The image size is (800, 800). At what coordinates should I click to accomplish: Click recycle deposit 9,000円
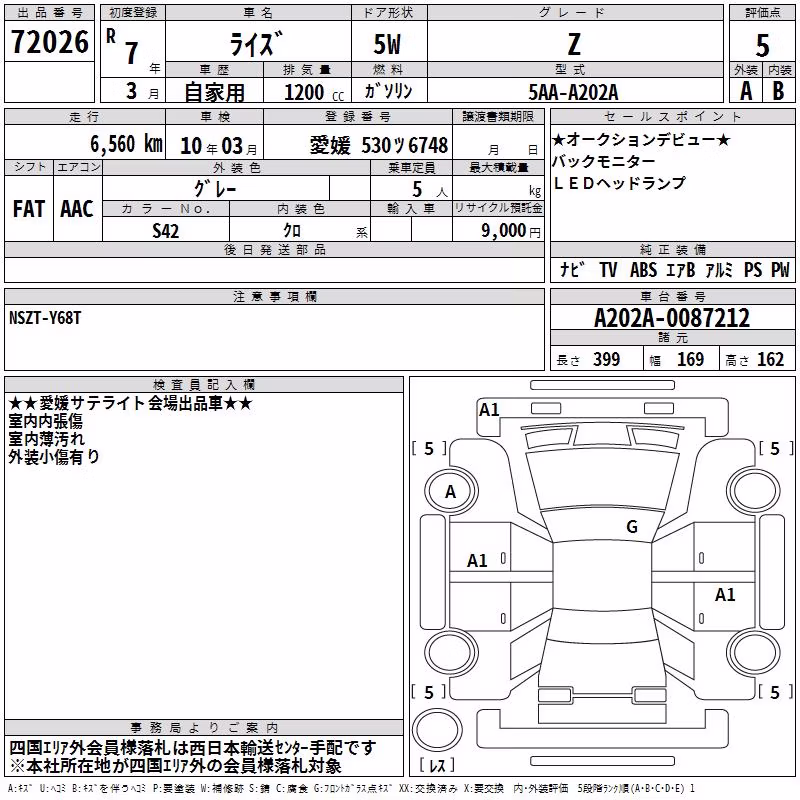[511, 231]
